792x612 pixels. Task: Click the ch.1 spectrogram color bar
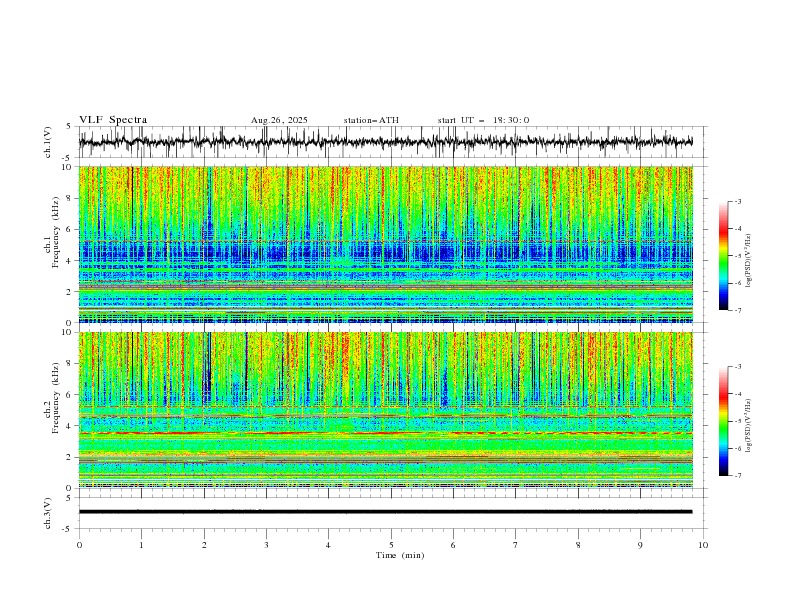pos(724,256)
